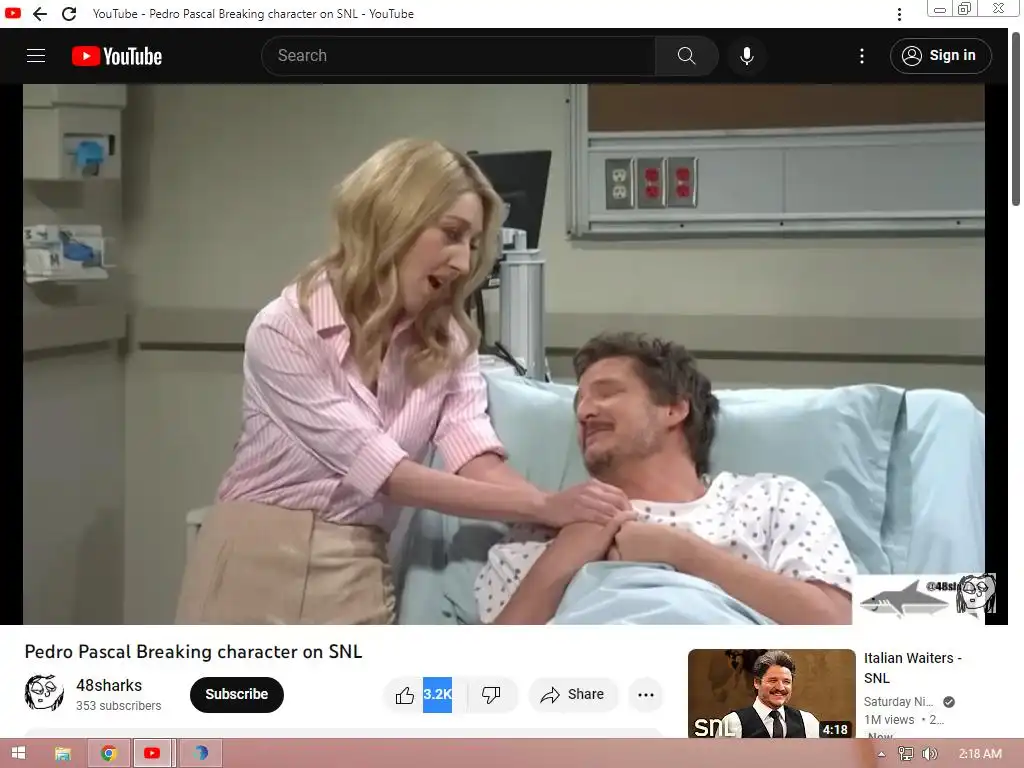The height and width of the screenshot is (768, 1024).
Task: Click the 3.2K like count
Action: click(437, 694)
